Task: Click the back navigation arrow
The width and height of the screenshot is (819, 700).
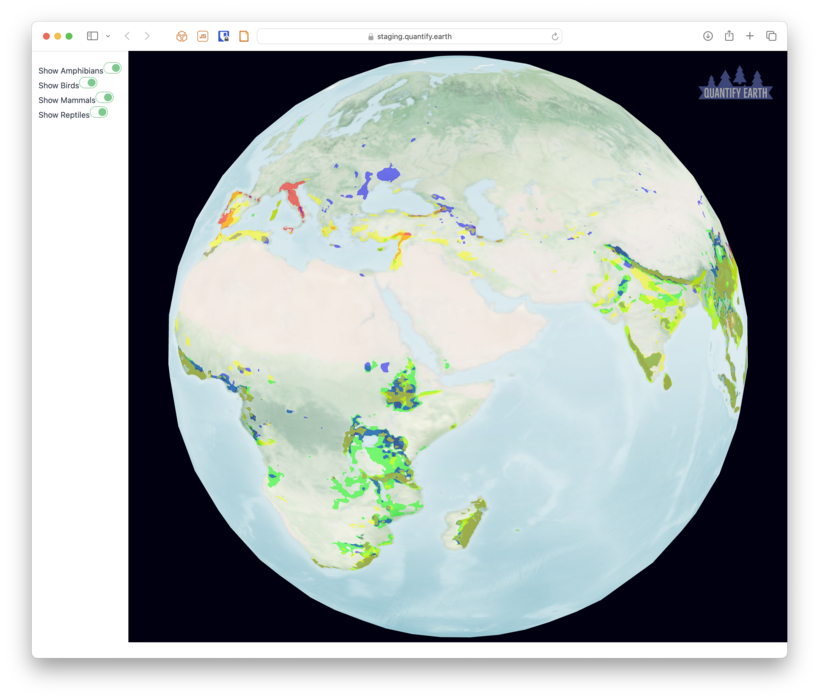Action: [x=126, y=36]
